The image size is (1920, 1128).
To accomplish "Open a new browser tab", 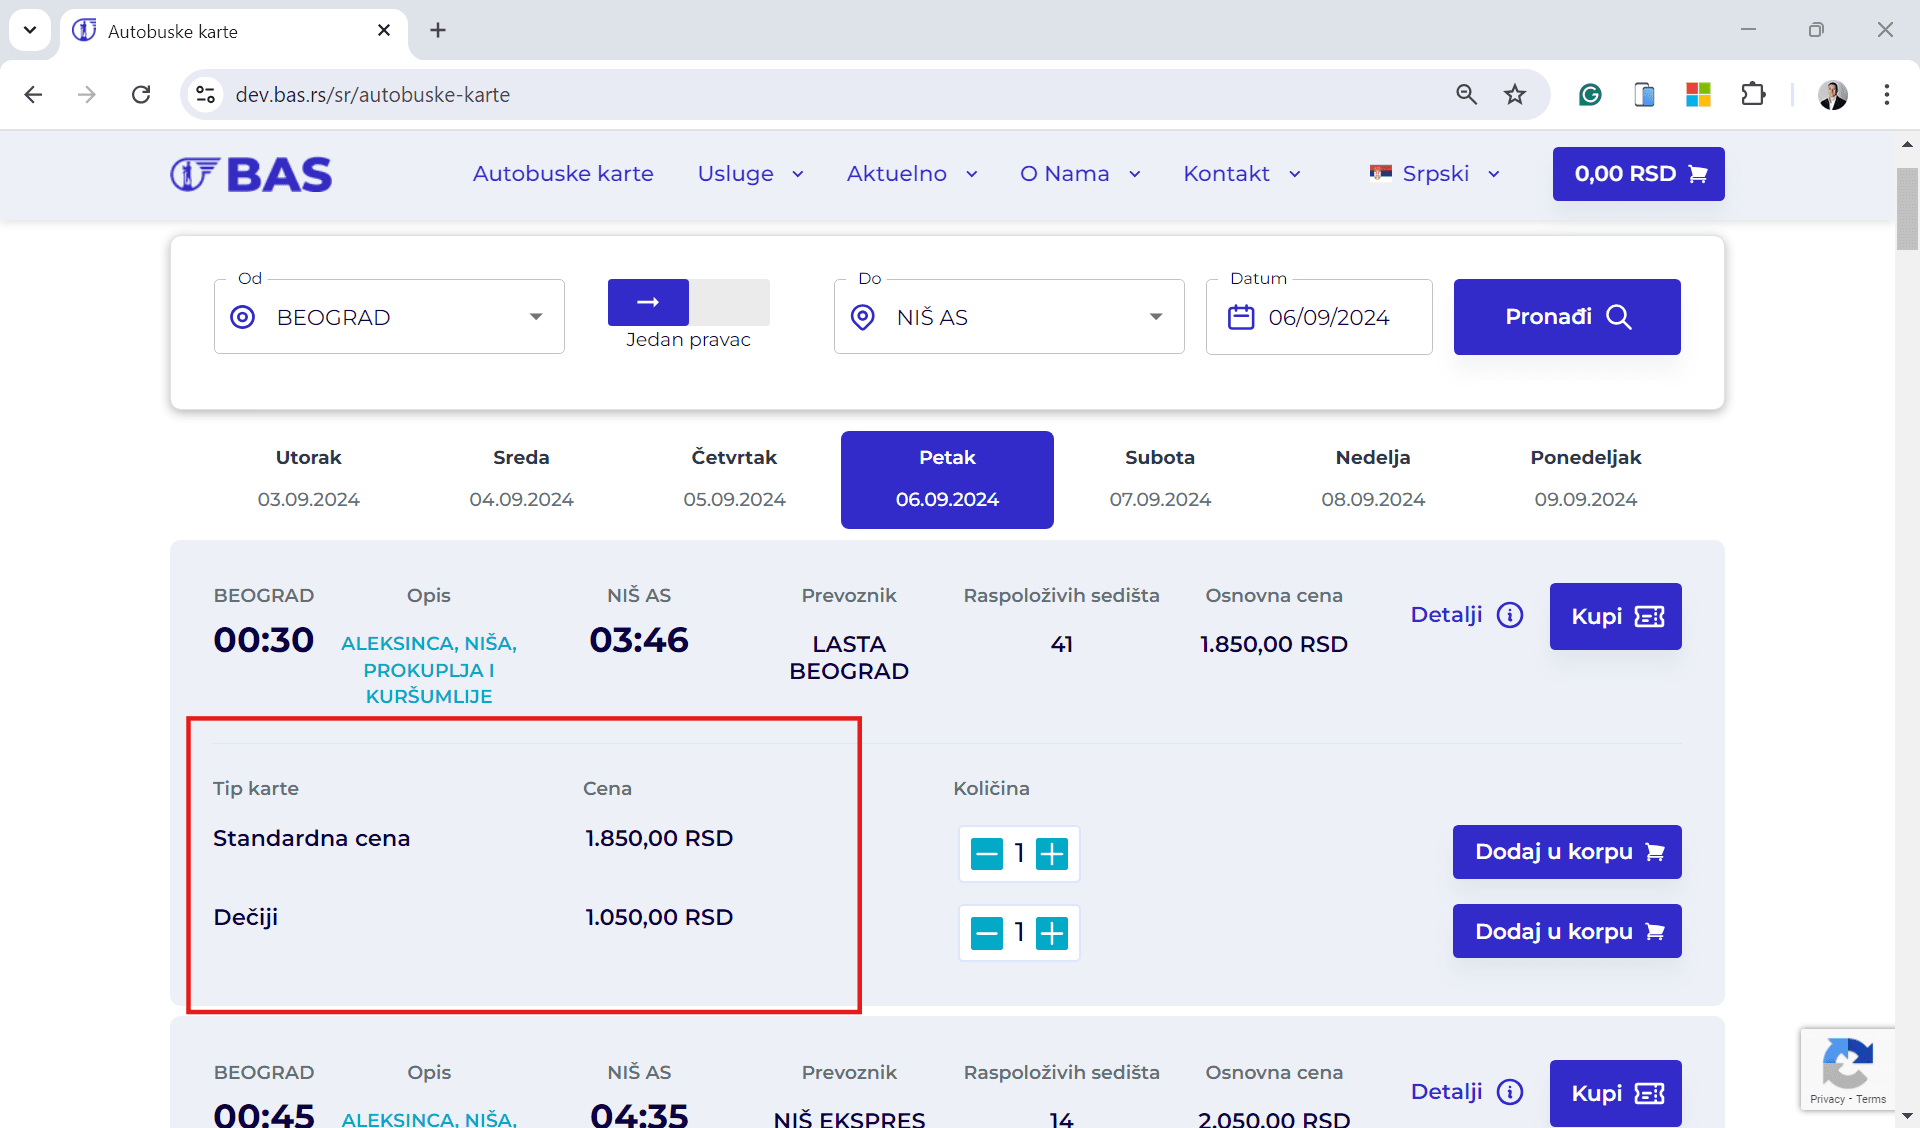I will click(x=438, y=30).
